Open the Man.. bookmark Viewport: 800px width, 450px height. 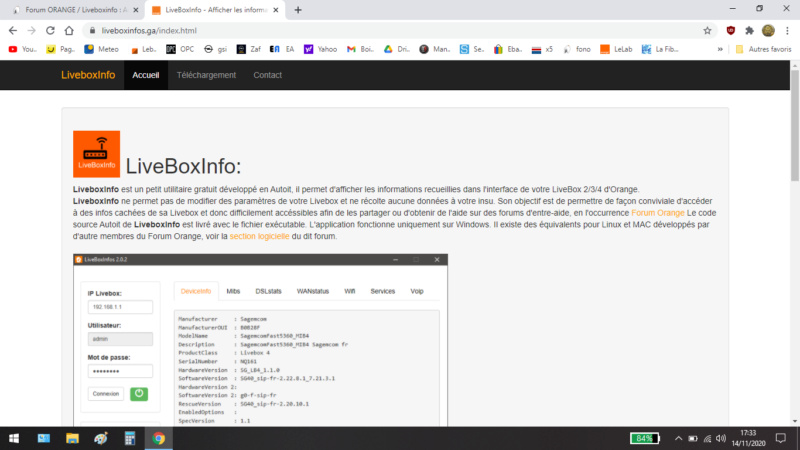click(435, 49)
